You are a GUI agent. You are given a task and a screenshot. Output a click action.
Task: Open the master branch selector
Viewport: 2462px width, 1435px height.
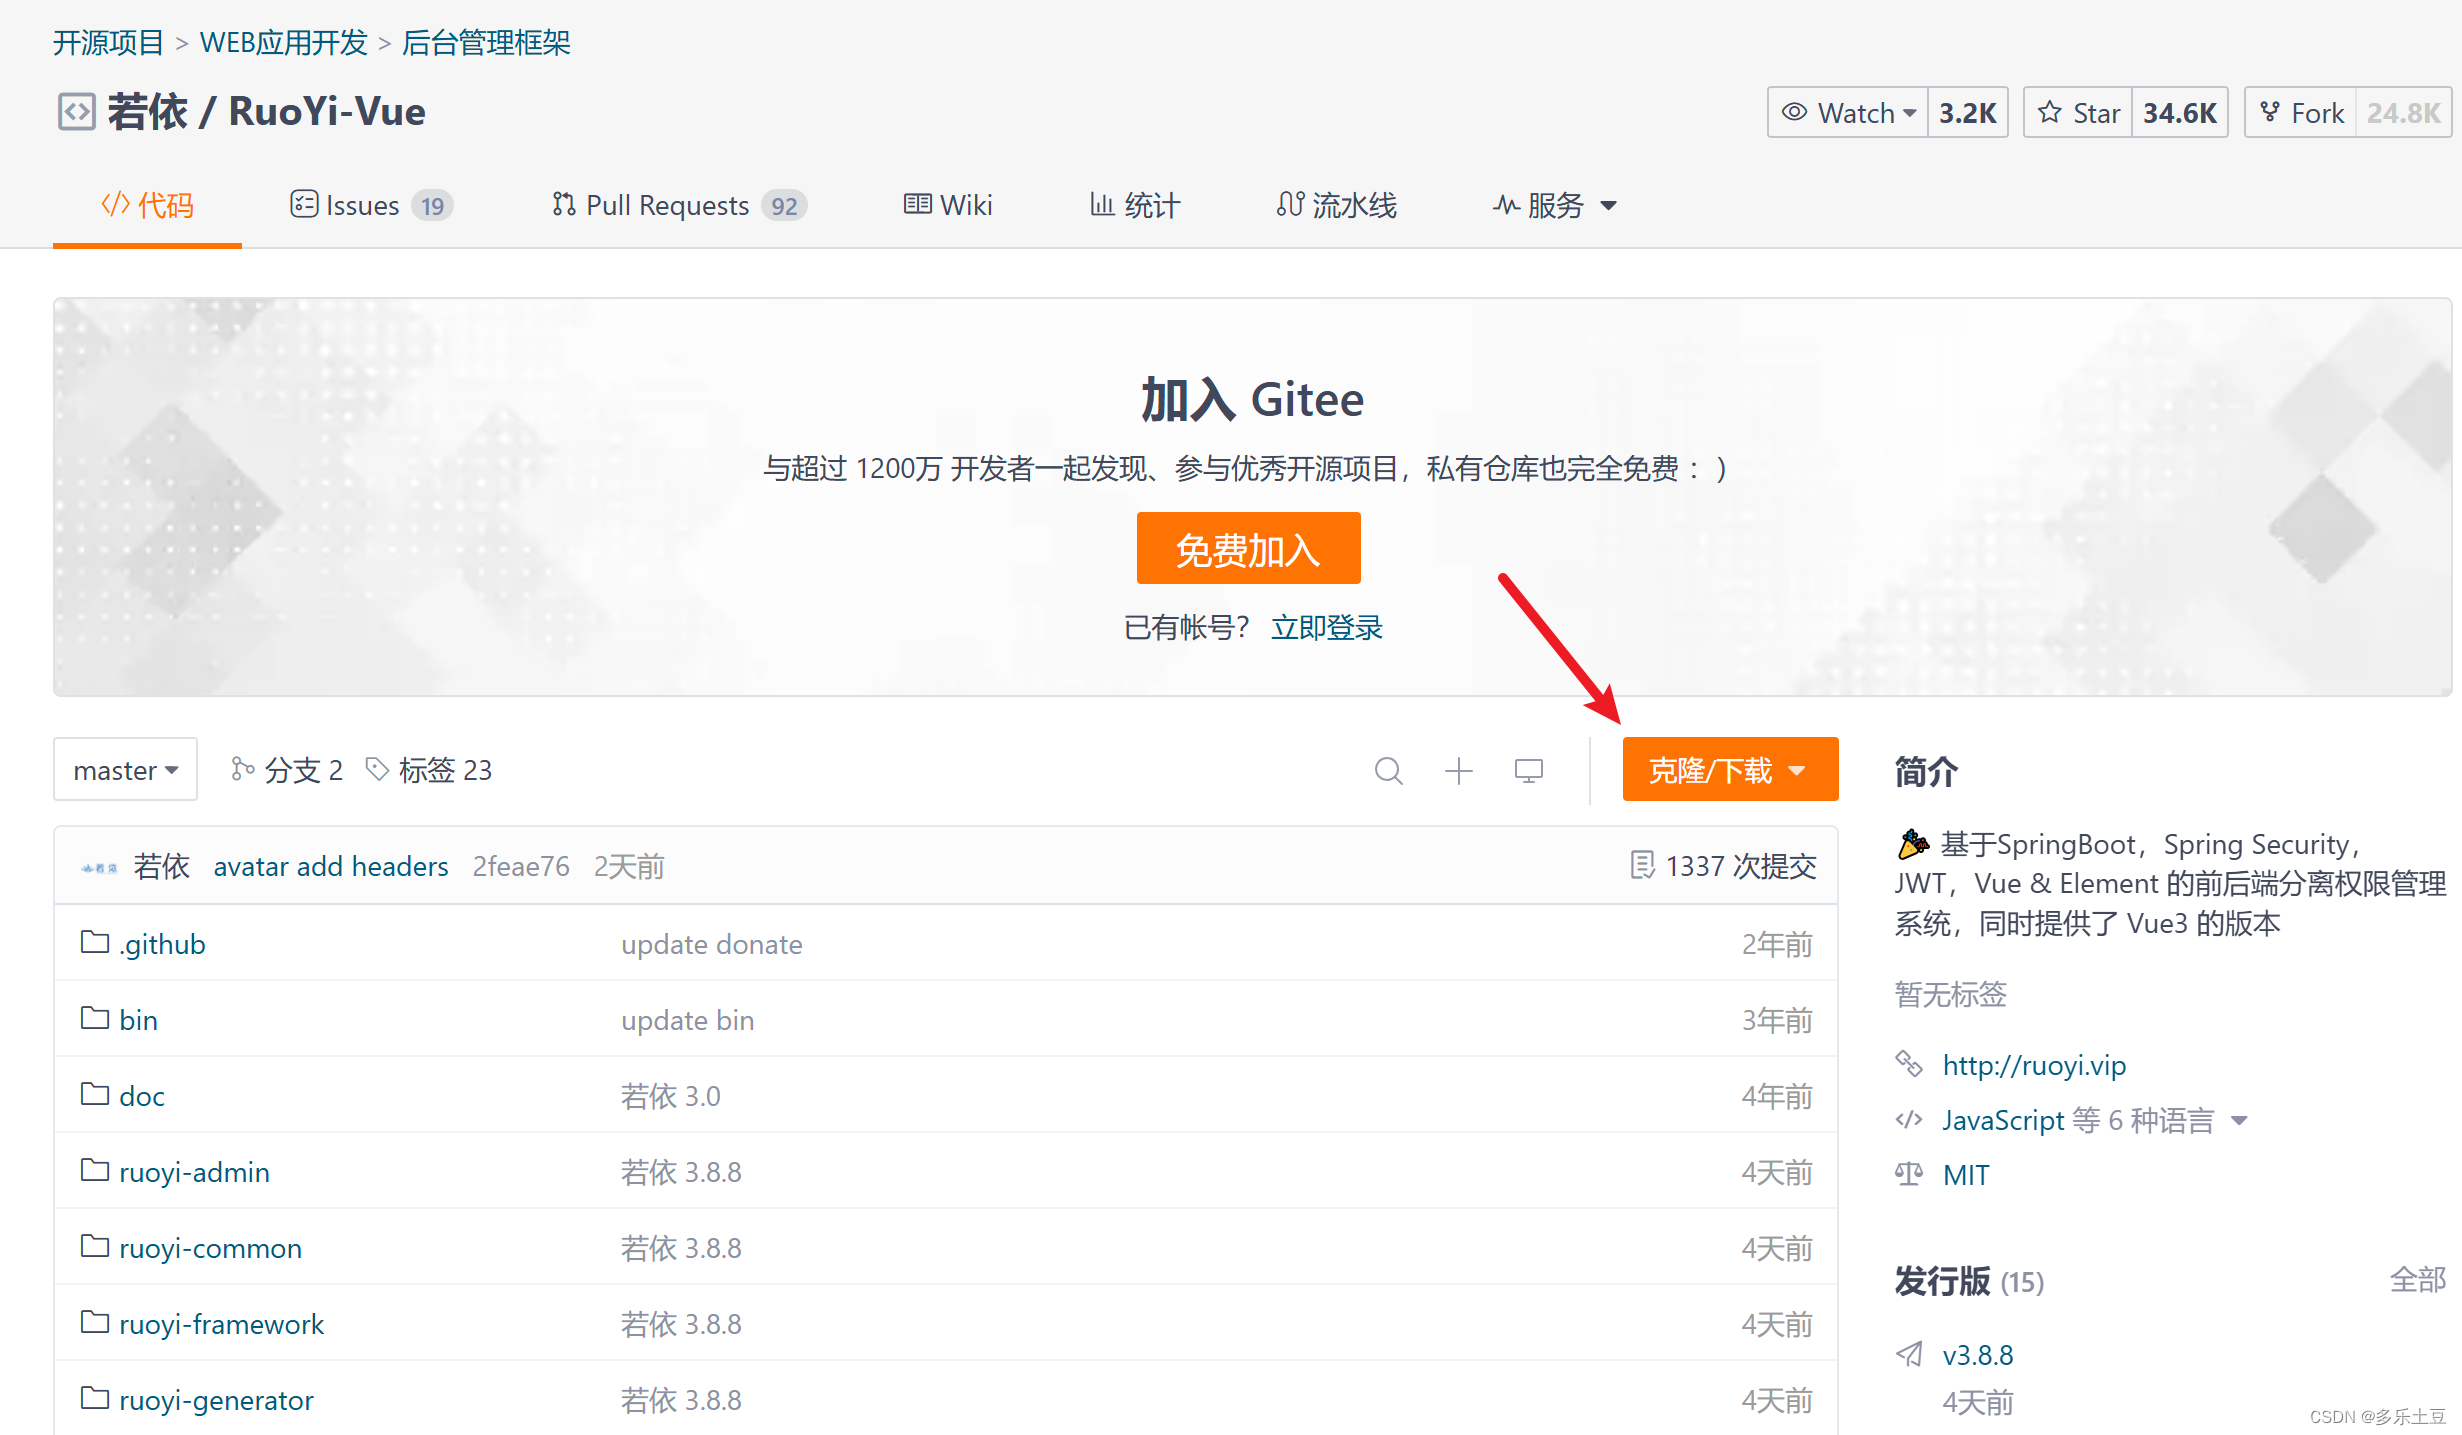(x=125, y=770)
